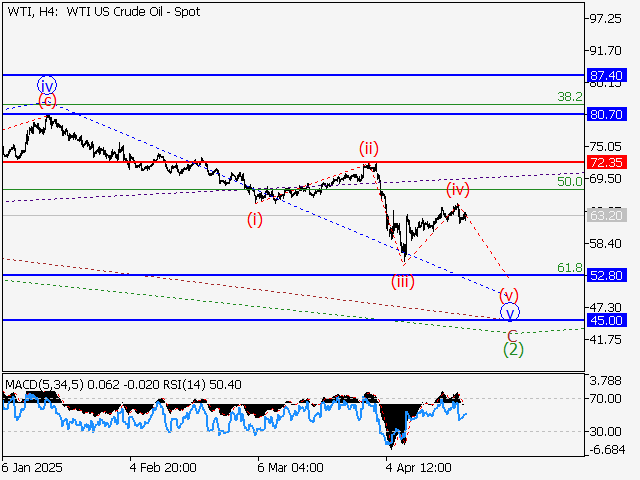Click the 45.00 blue price level tag

coord(607,320)
